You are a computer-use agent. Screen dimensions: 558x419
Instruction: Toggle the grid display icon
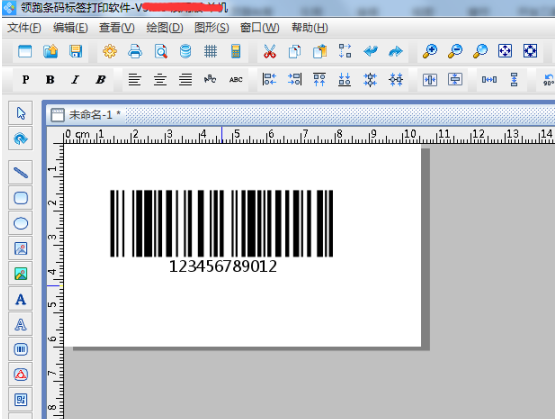(x=211, y=51)
